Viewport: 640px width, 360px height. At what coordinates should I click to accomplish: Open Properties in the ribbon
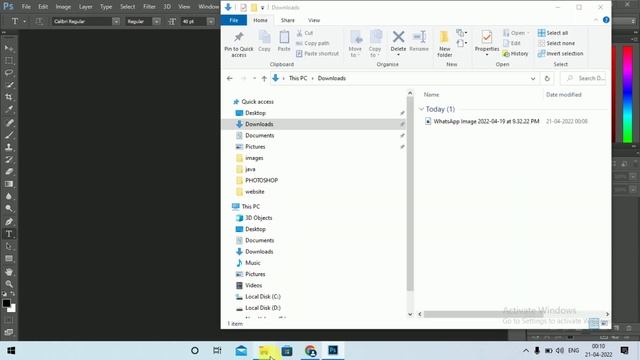coord(487,43)
